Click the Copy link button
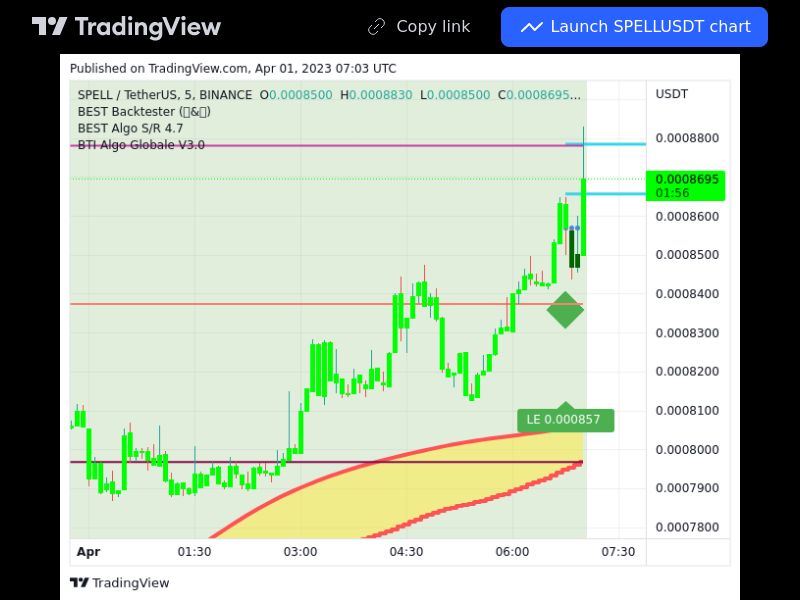 pyautogui.click(x=419, y=27)
